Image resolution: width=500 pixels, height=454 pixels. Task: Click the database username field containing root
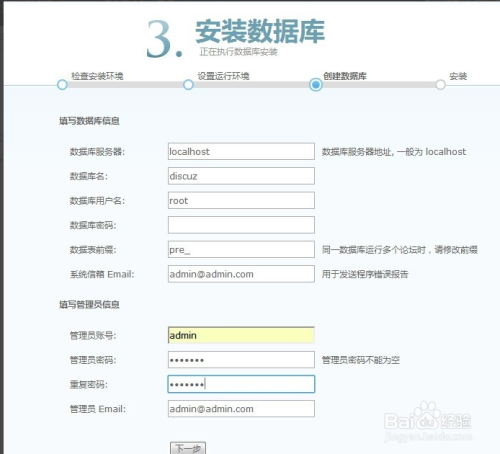tap(241, 200)
